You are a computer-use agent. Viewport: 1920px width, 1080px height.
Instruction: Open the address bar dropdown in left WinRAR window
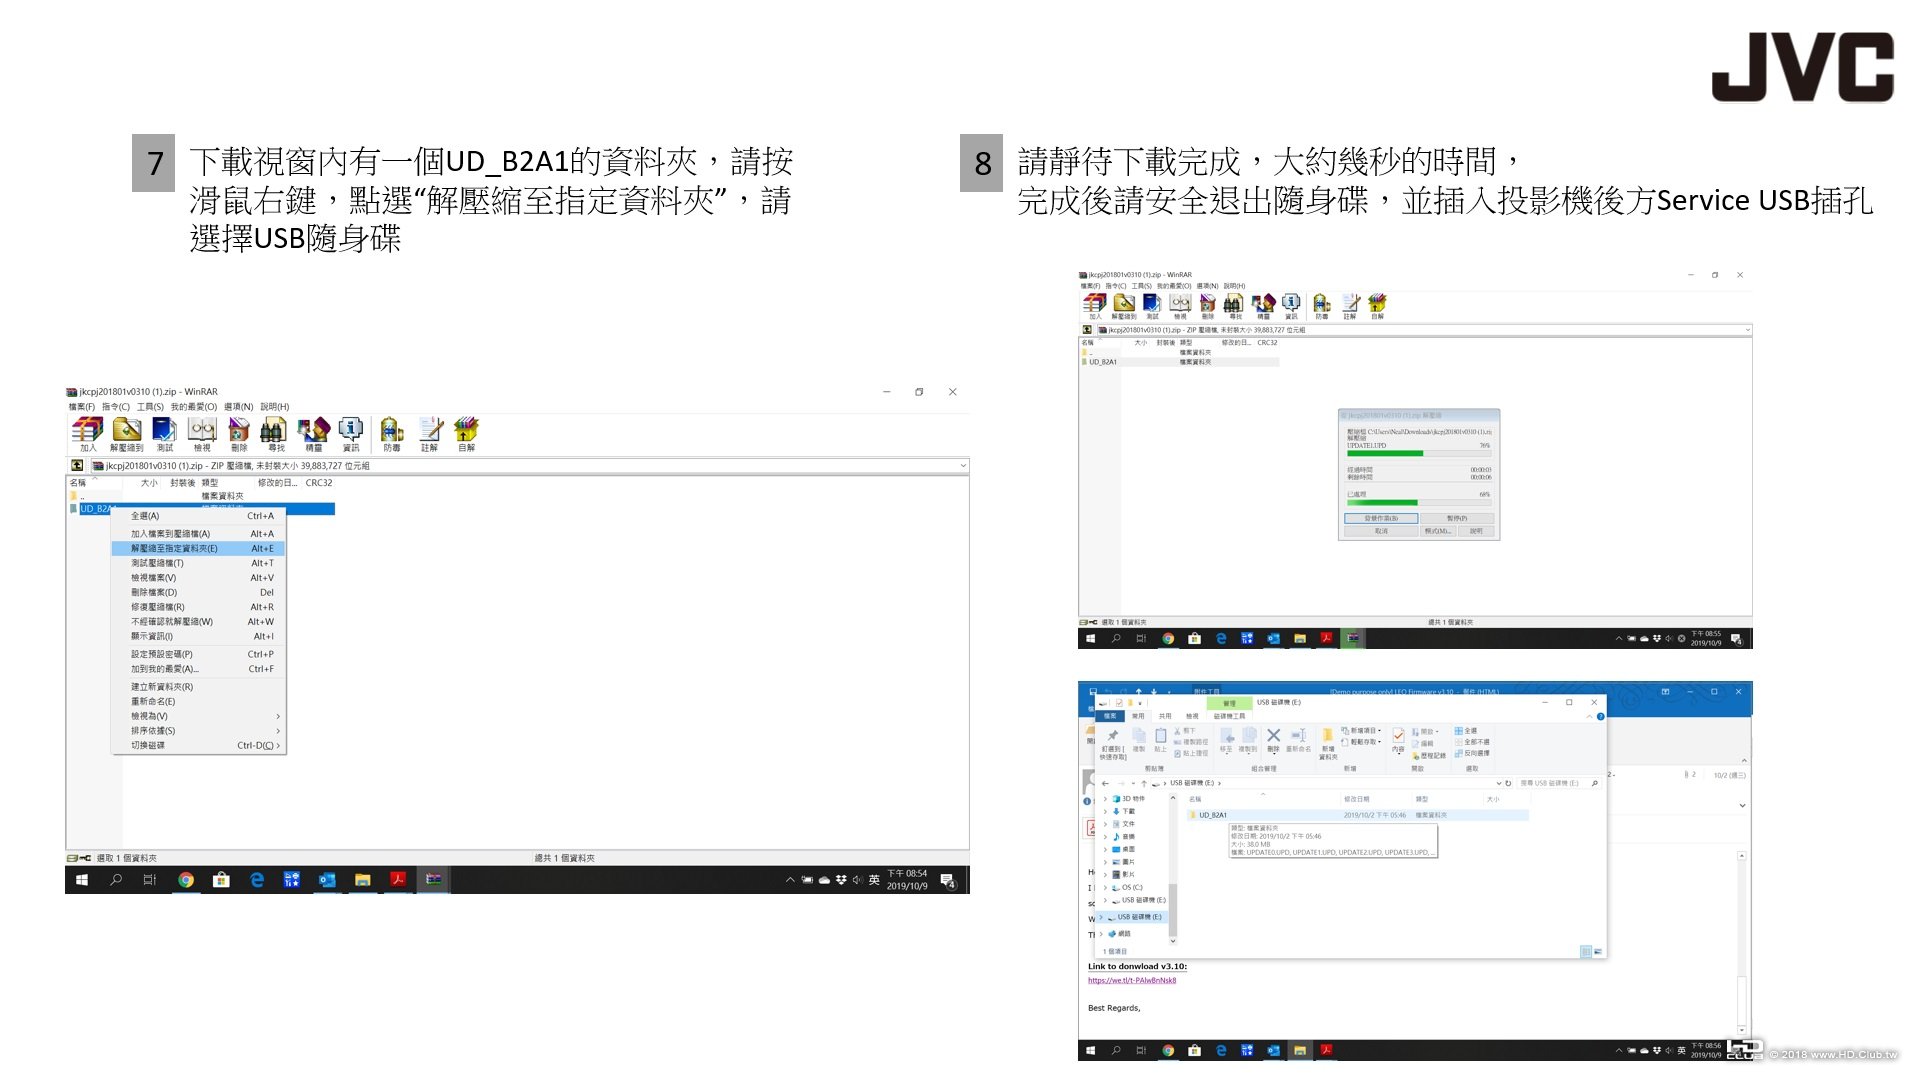(x=963, y=466)
